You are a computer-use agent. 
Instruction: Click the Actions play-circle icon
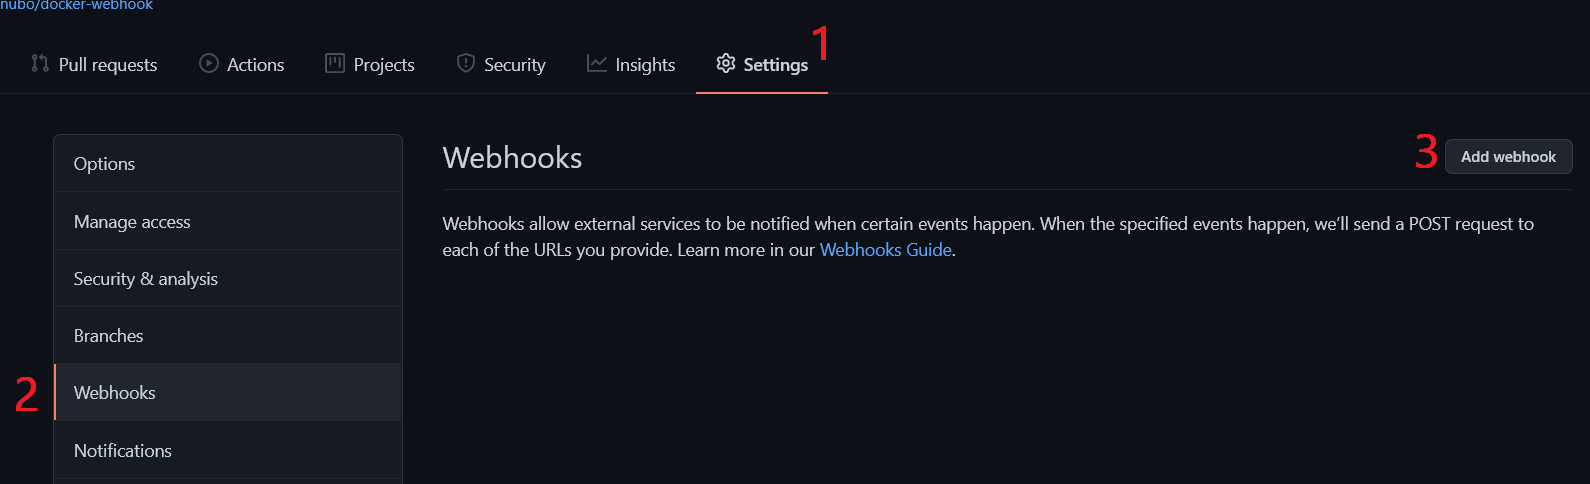[209, 64]
